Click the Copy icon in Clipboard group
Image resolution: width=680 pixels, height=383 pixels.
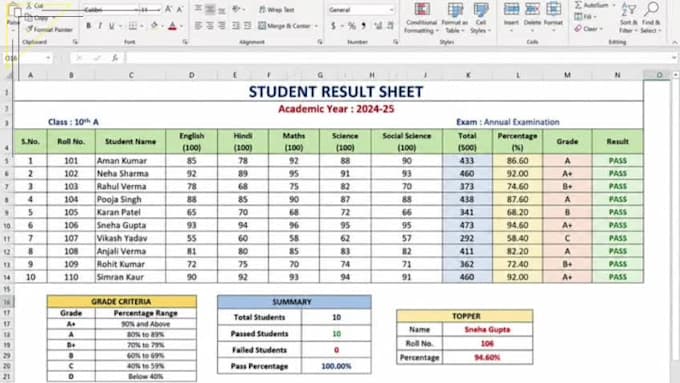pos(29,18)
